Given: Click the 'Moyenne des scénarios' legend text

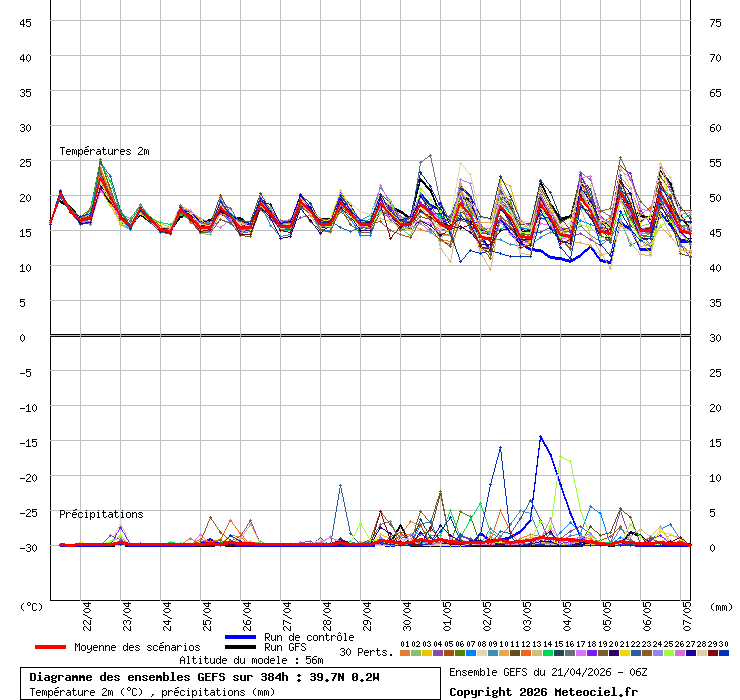Looking at the screenshot, I should [x=137, y=647].
